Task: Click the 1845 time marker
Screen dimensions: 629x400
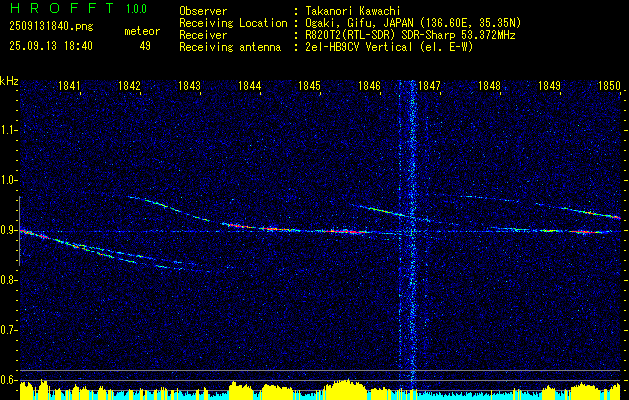Action: coord(309,86)
